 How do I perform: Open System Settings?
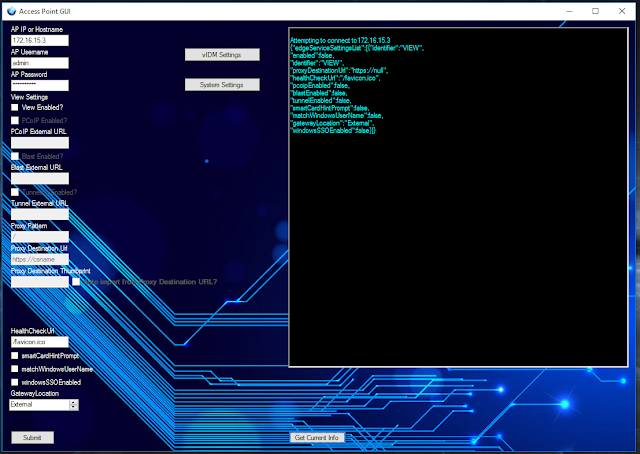[222, 85]
